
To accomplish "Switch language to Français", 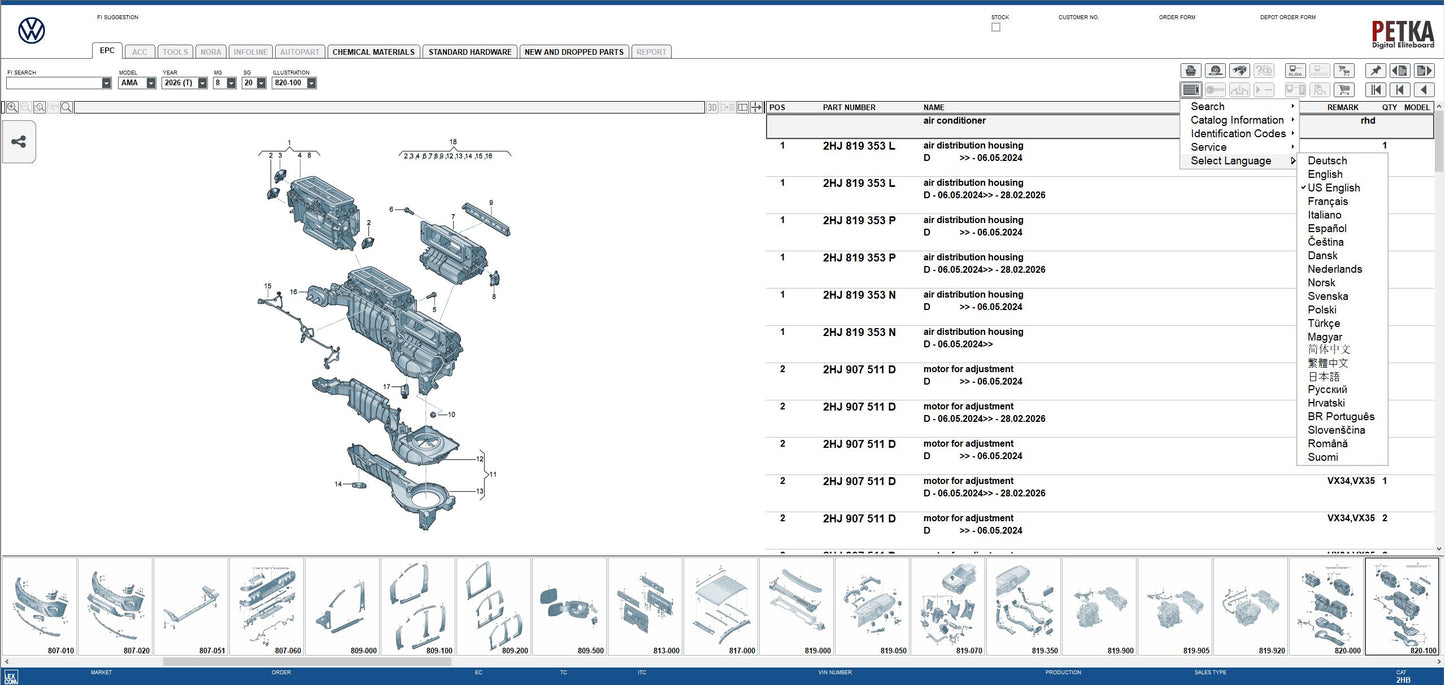I will pyautogui.click(x=1328, y=200).
